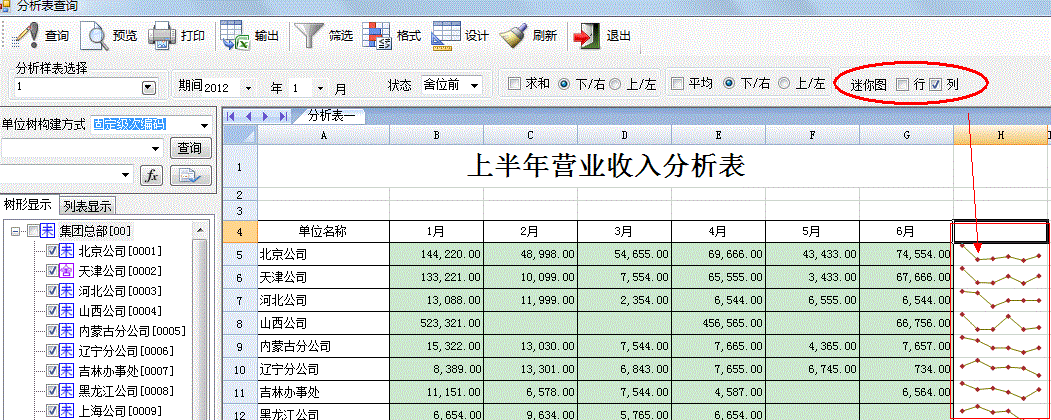Open the 期间 year dropdown
This screenshot has height=420, width=1051.
click(249, 88)
